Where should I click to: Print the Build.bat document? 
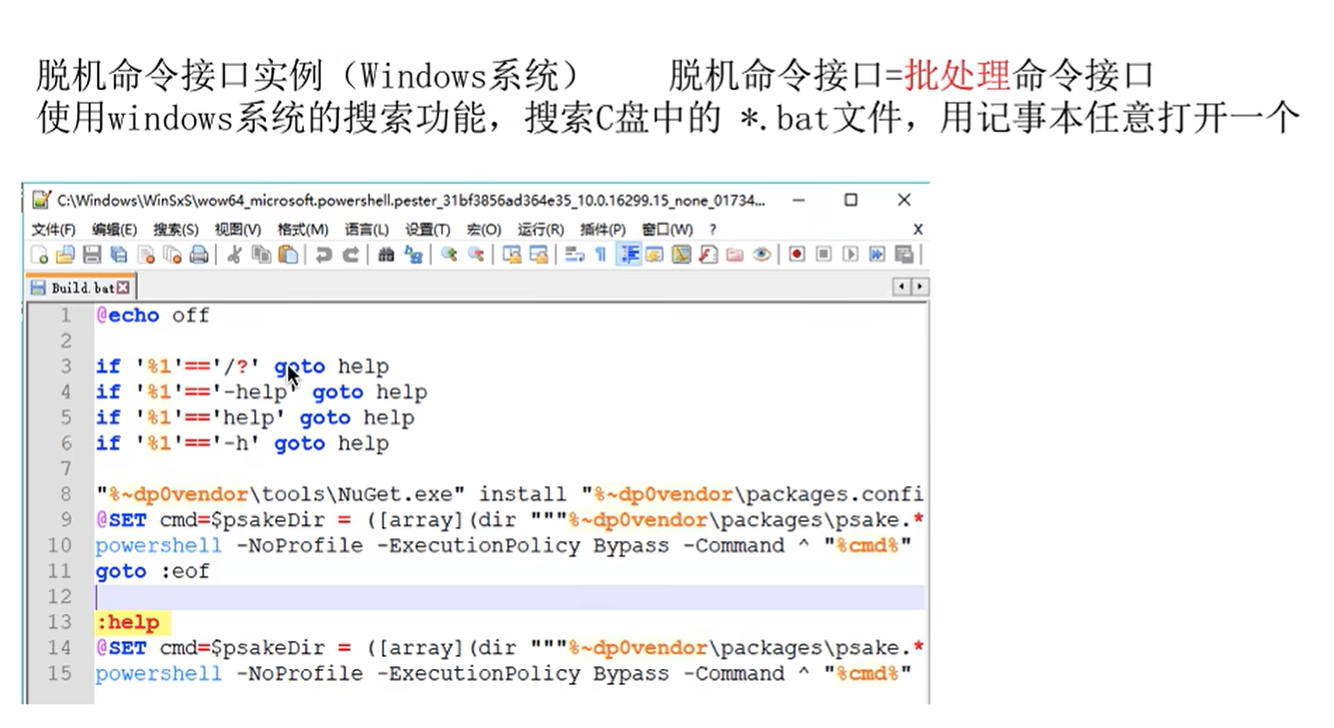point(199,254)
